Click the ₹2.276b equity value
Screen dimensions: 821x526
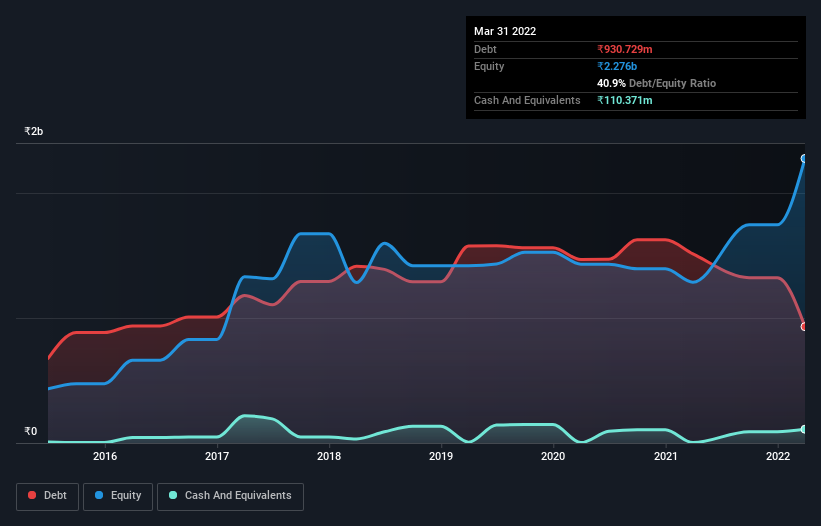tap(617, 66)
